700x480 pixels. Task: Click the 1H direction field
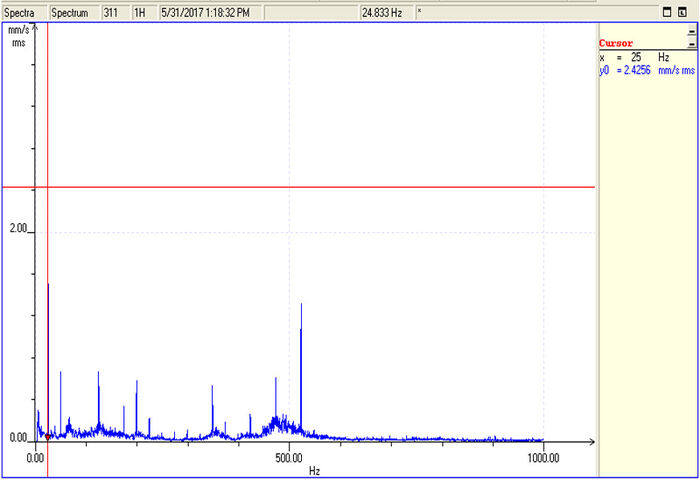point(145,13)
